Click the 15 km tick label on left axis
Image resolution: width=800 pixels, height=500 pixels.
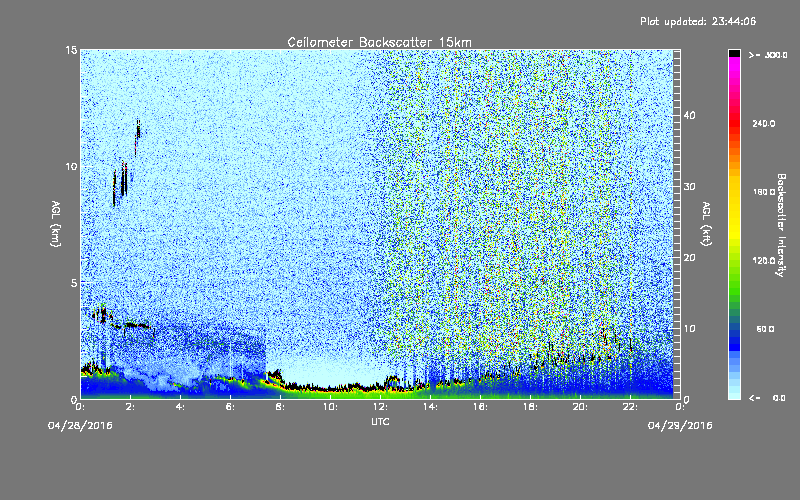pyautogui.click(x=71, y=50)
